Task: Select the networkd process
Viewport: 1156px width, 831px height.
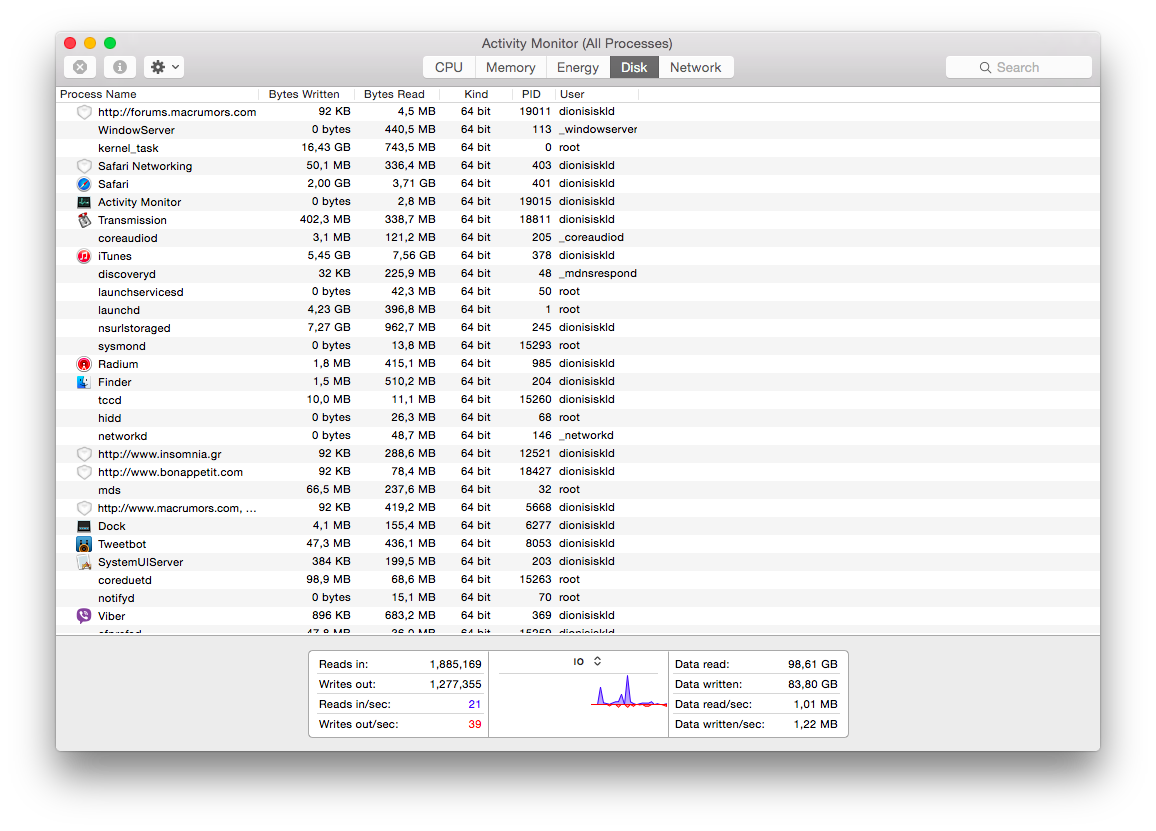Action: pos(577,436)
